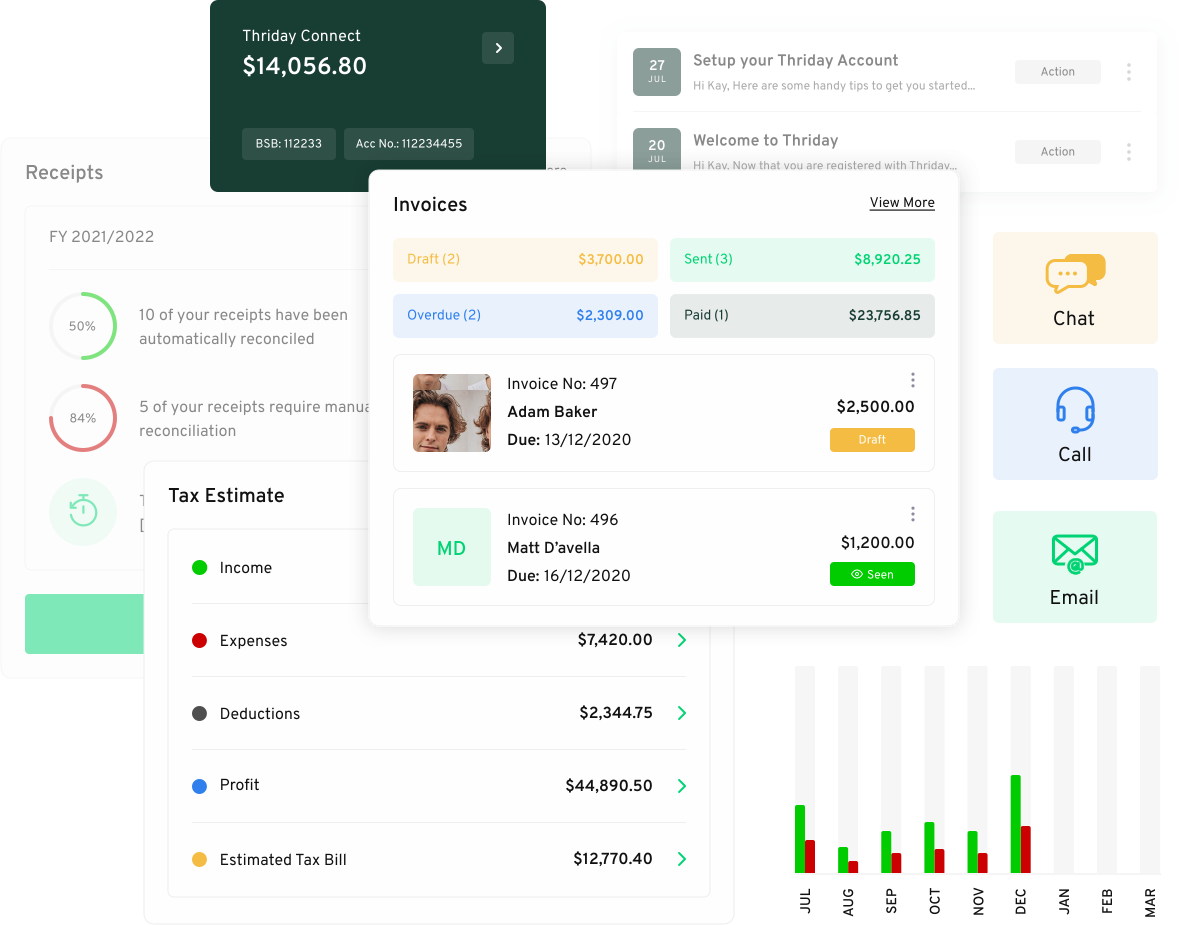Click the 50% reconciled progress ring
This screenshot has height=925, width=1179.
click(x=83, y=326)
